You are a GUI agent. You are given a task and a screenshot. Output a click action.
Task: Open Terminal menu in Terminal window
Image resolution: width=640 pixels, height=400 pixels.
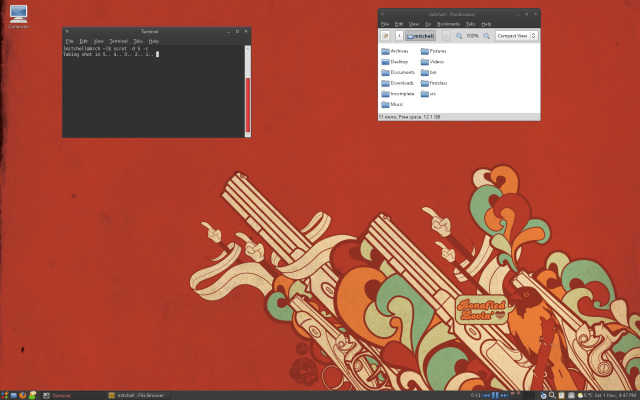click(x=118, y=41)
